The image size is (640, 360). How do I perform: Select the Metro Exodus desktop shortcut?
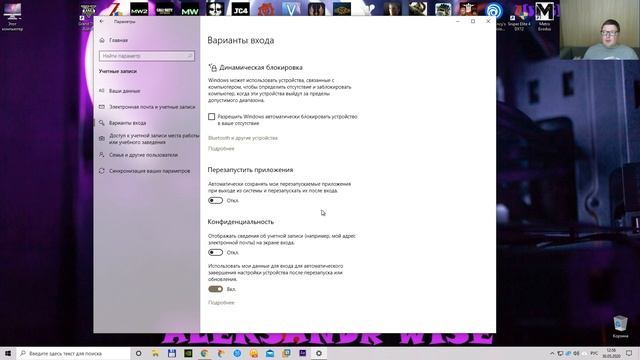pyautogui.click(x=544, y=16)
